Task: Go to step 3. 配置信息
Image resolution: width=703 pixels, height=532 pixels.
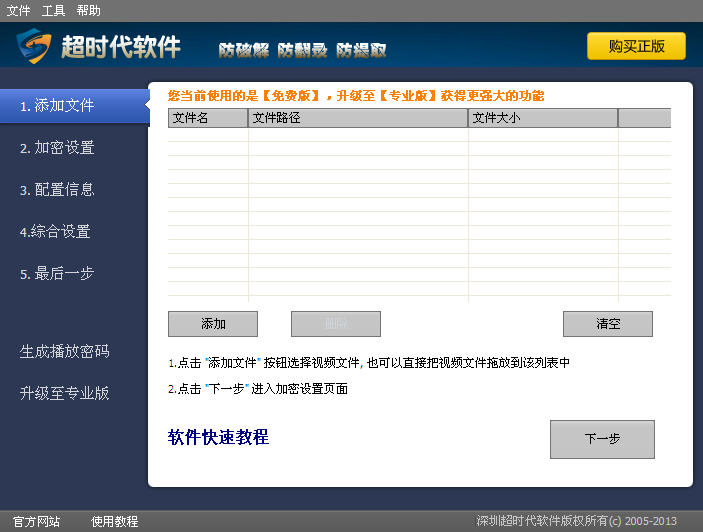Action: coord(57,190)
